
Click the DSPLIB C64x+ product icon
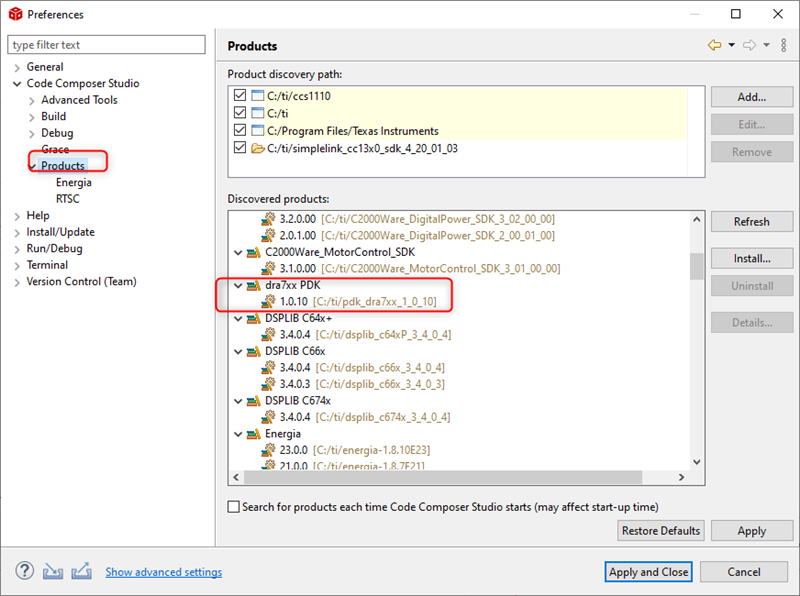point(254,318)
